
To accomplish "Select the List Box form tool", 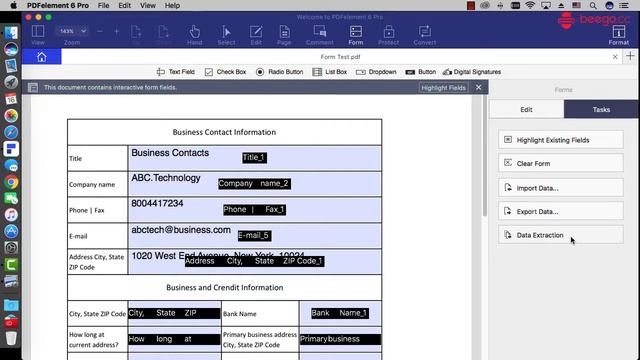I will click(329, 72).
